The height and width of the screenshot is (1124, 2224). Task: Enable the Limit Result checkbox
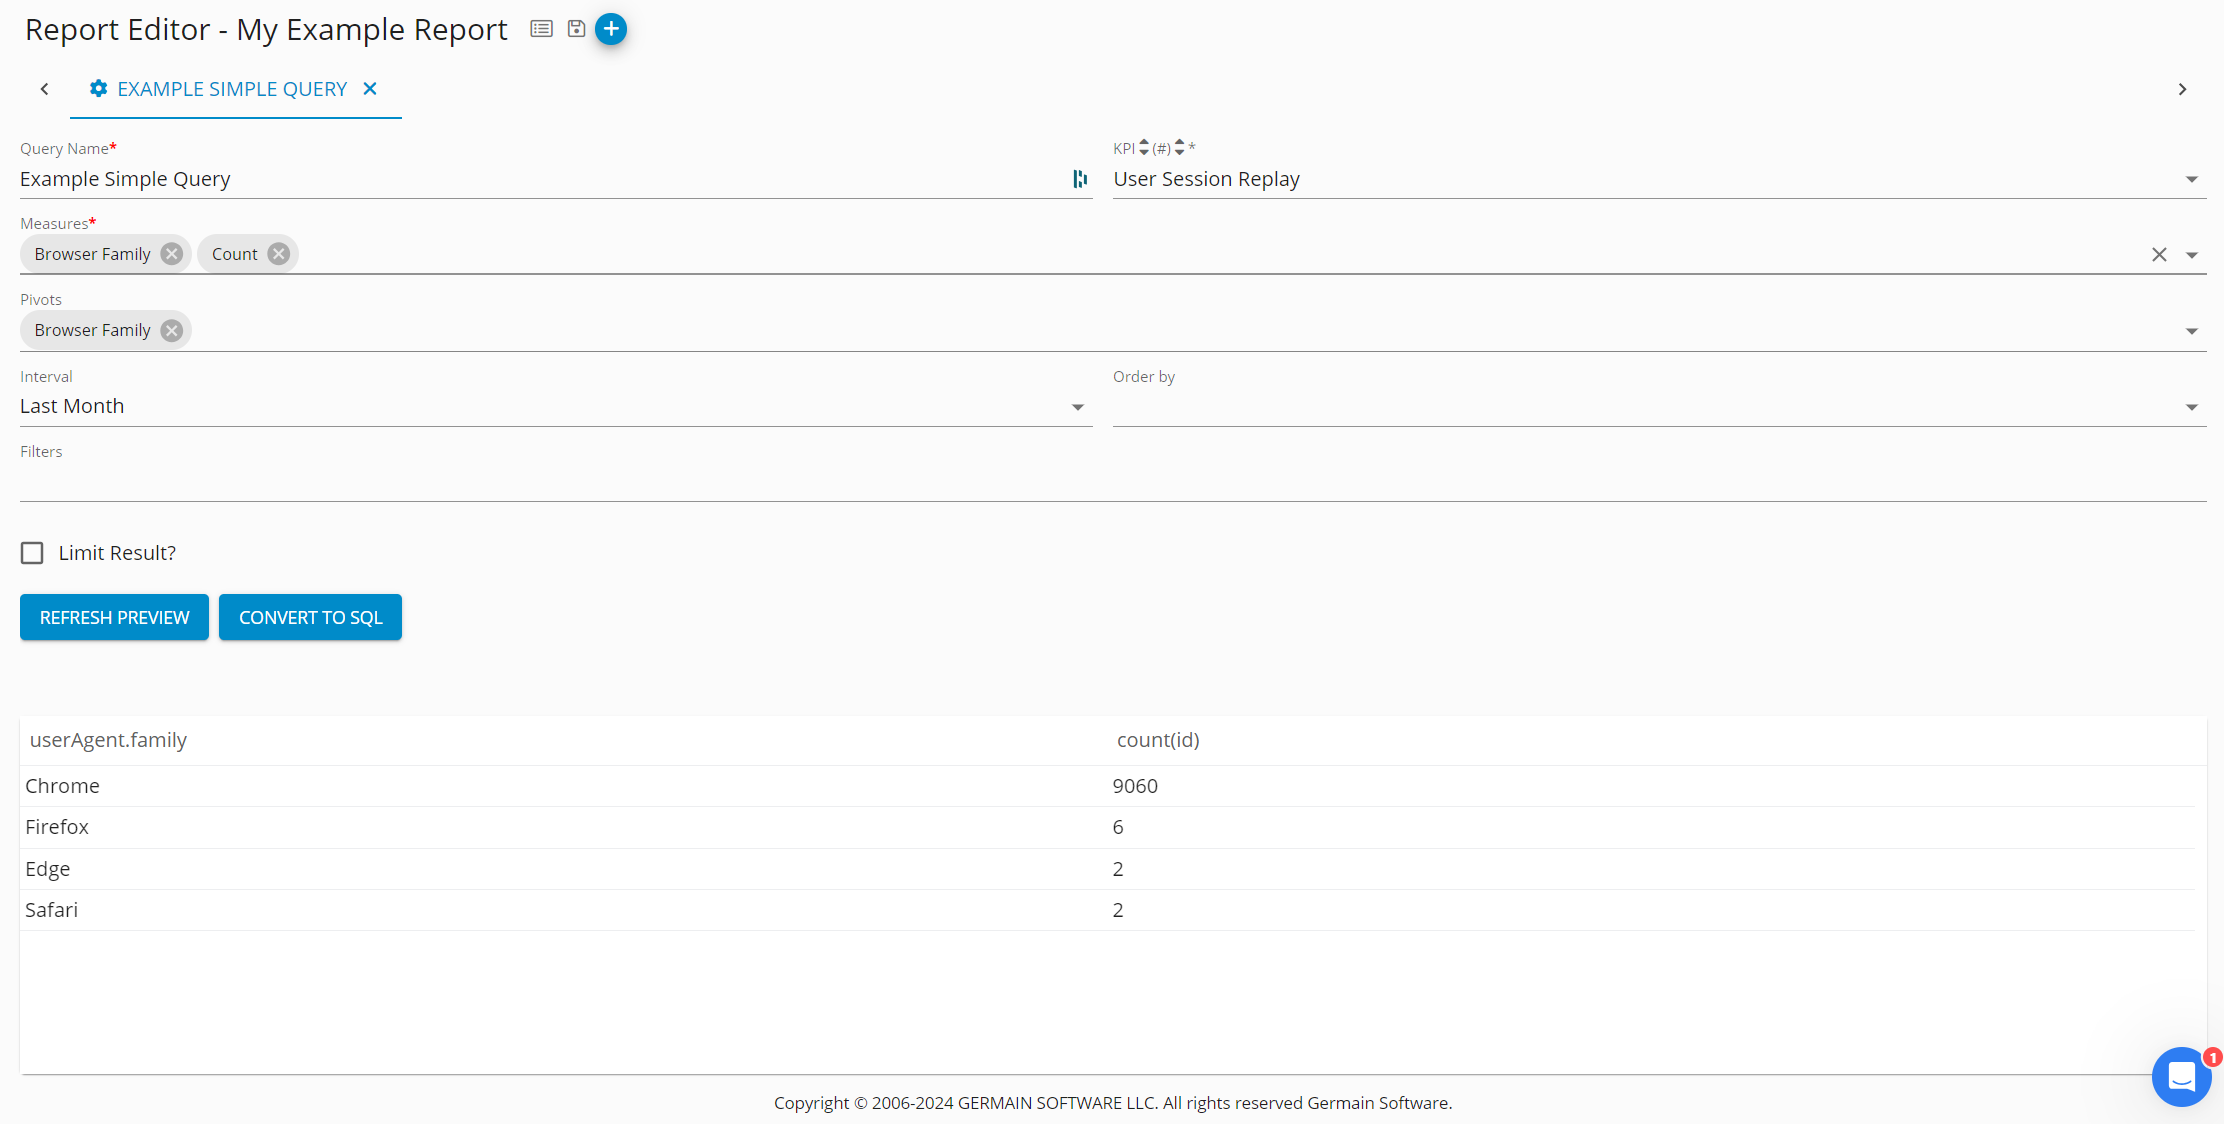point(32,553)
